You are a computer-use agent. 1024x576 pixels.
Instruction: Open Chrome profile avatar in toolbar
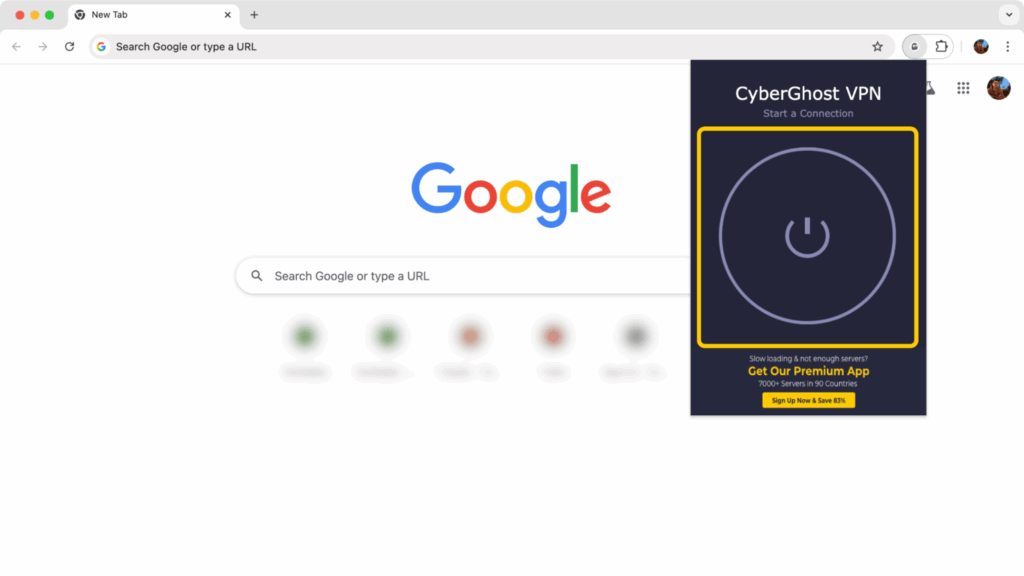(x=980, y=46)
